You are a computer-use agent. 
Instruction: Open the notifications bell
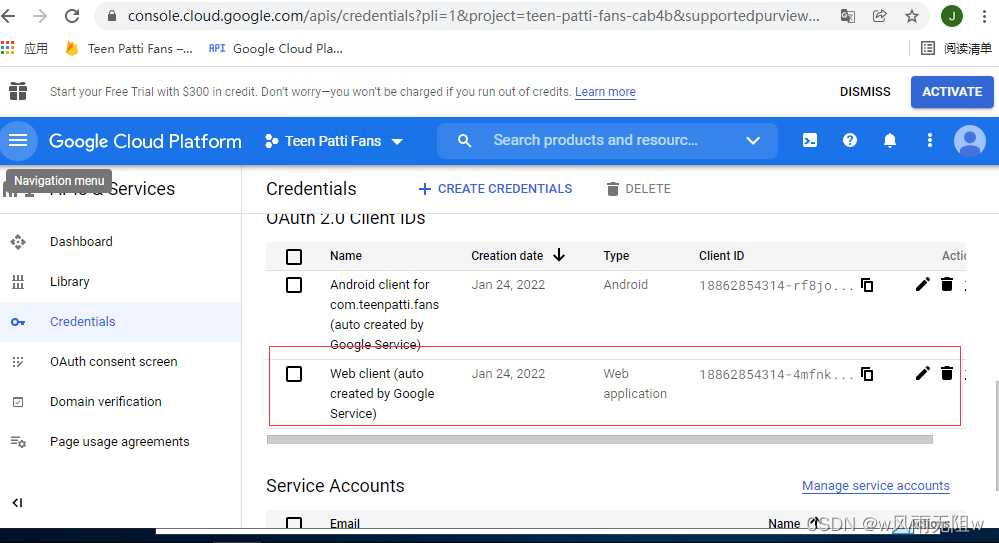tap(890, 141)
